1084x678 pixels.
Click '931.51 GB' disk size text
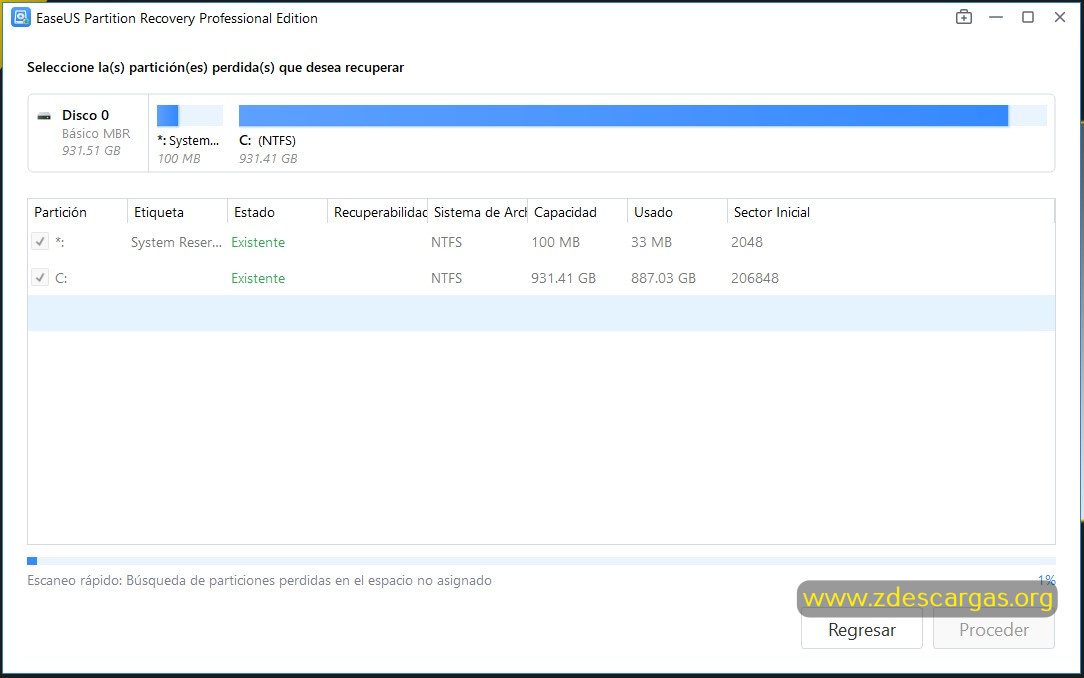coord(91,150)
